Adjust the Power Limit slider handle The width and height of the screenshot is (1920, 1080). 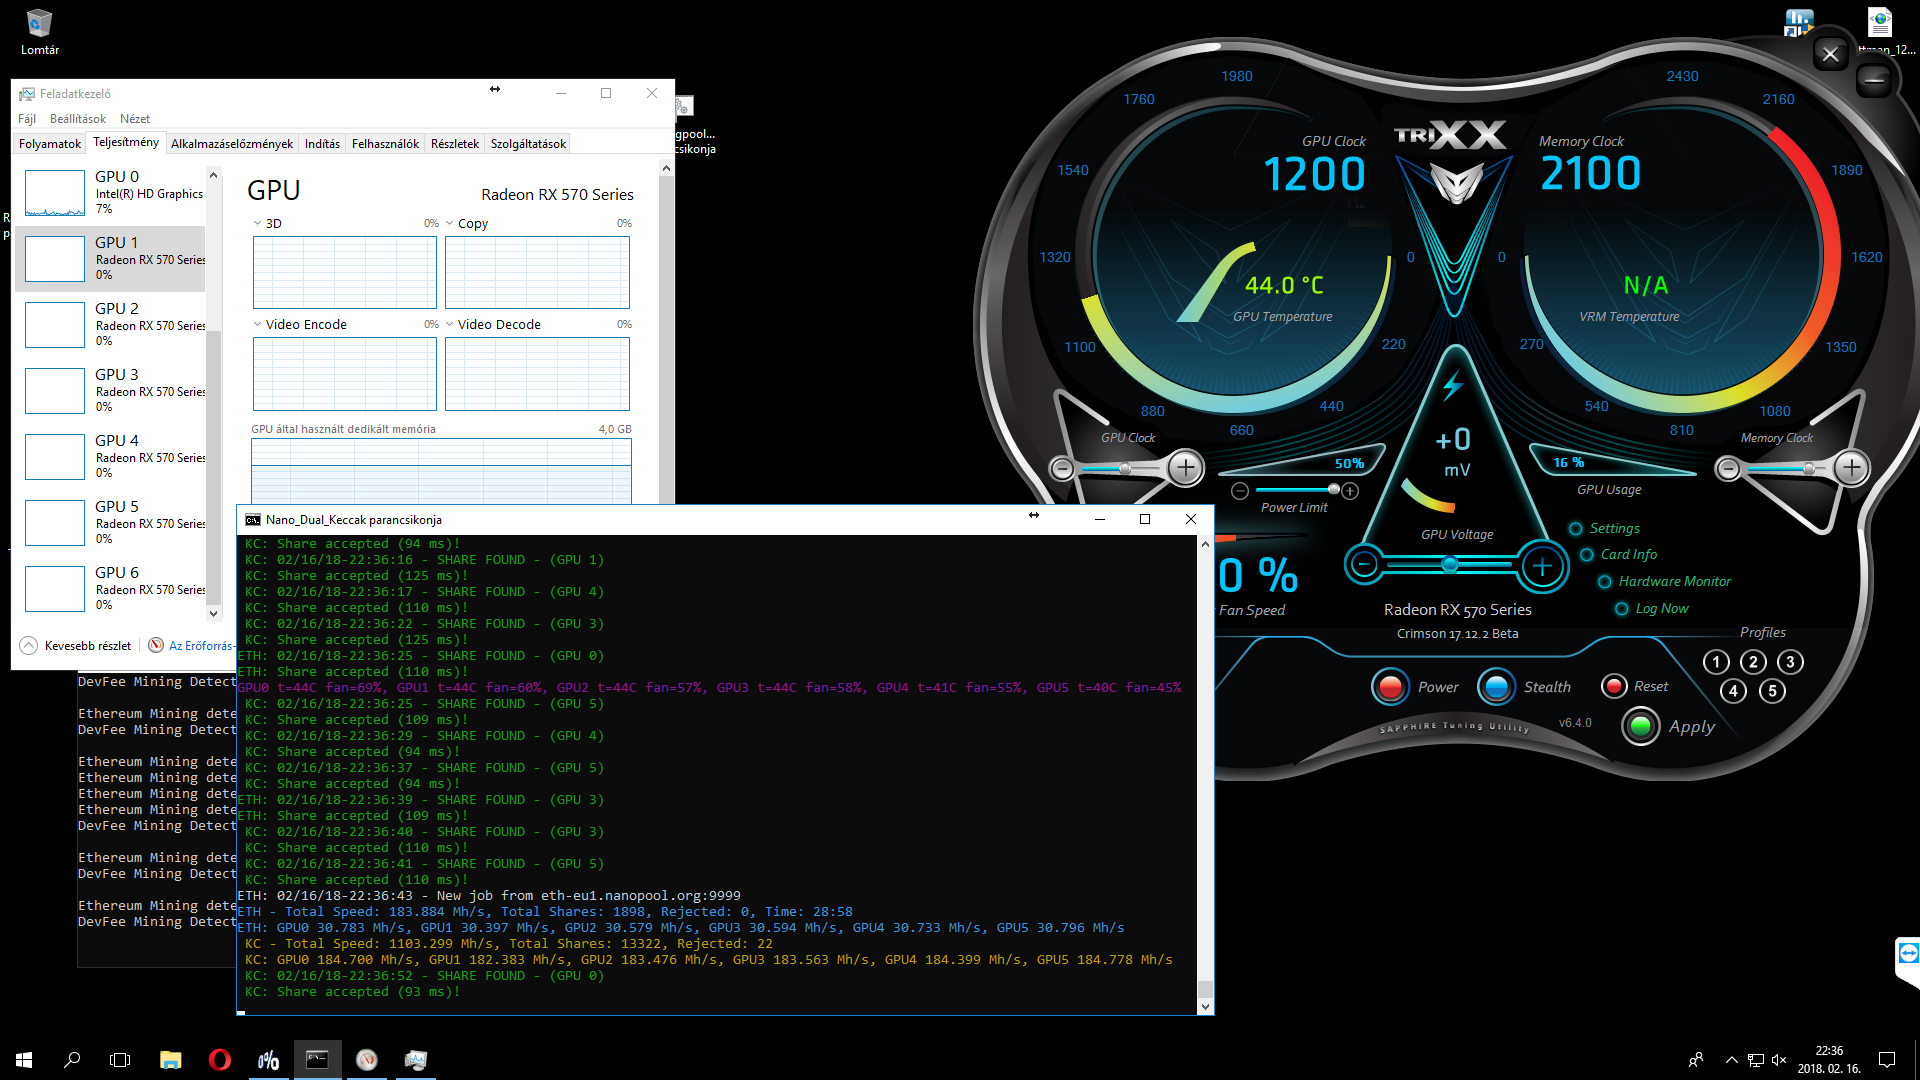(1334, 489)
